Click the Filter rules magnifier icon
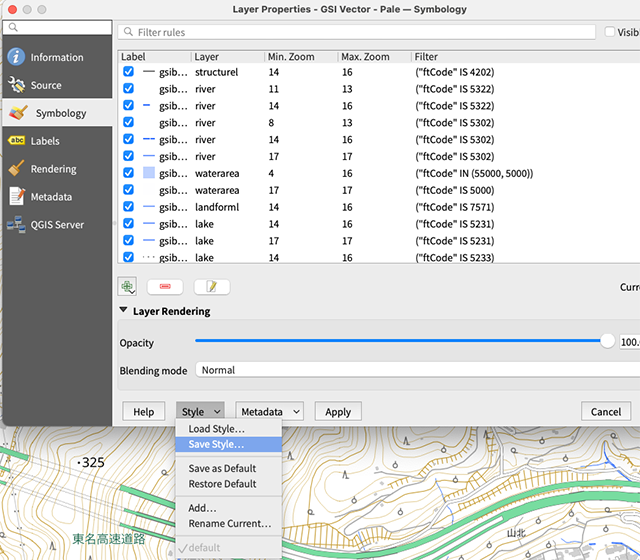Screen dimensions: 640x560 [128, 32]
